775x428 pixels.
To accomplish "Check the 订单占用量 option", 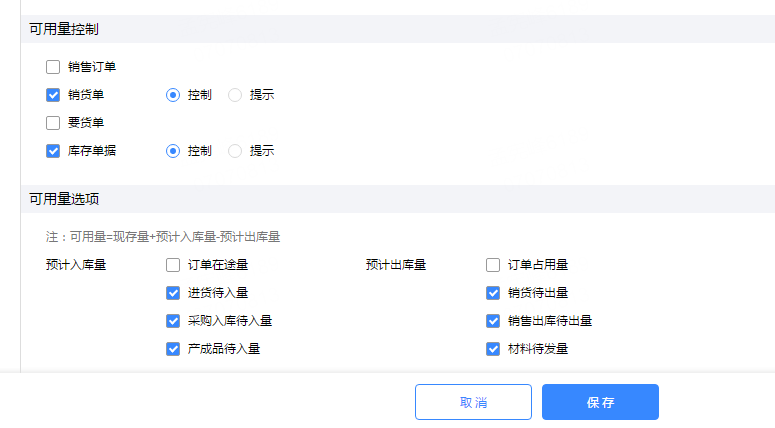I will (493, 265).
